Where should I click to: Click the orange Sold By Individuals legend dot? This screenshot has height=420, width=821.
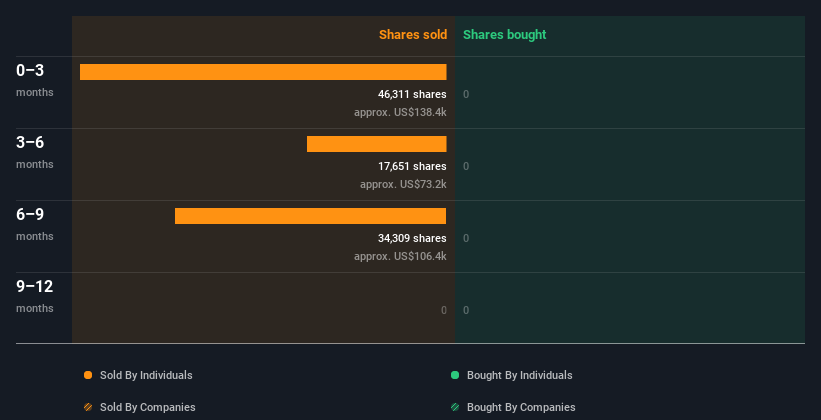pos(88,375)
